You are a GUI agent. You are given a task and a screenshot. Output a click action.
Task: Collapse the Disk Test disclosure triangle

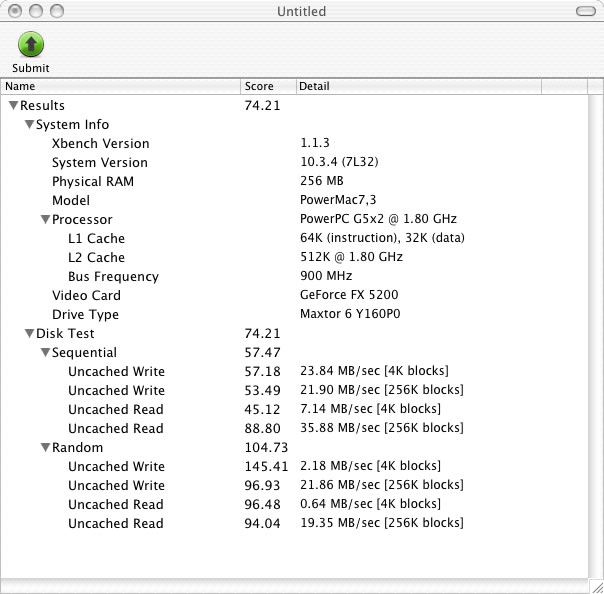tap(29, 333)
